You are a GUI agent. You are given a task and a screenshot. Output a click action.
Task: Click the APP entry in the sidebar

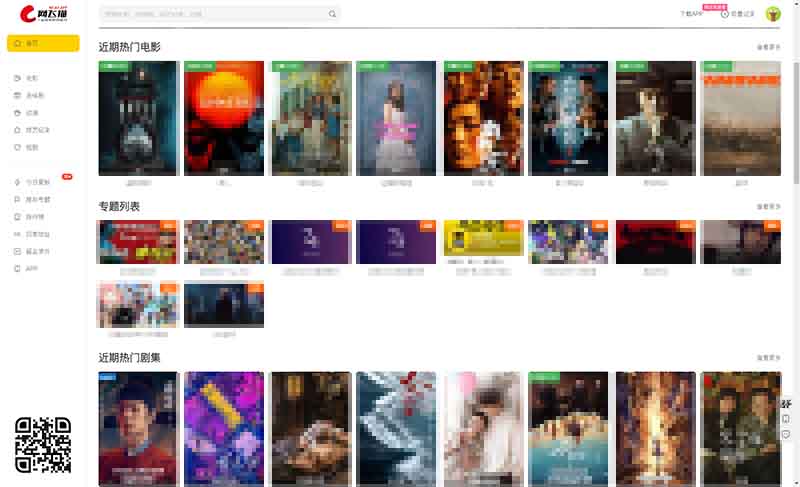[31, 269]
